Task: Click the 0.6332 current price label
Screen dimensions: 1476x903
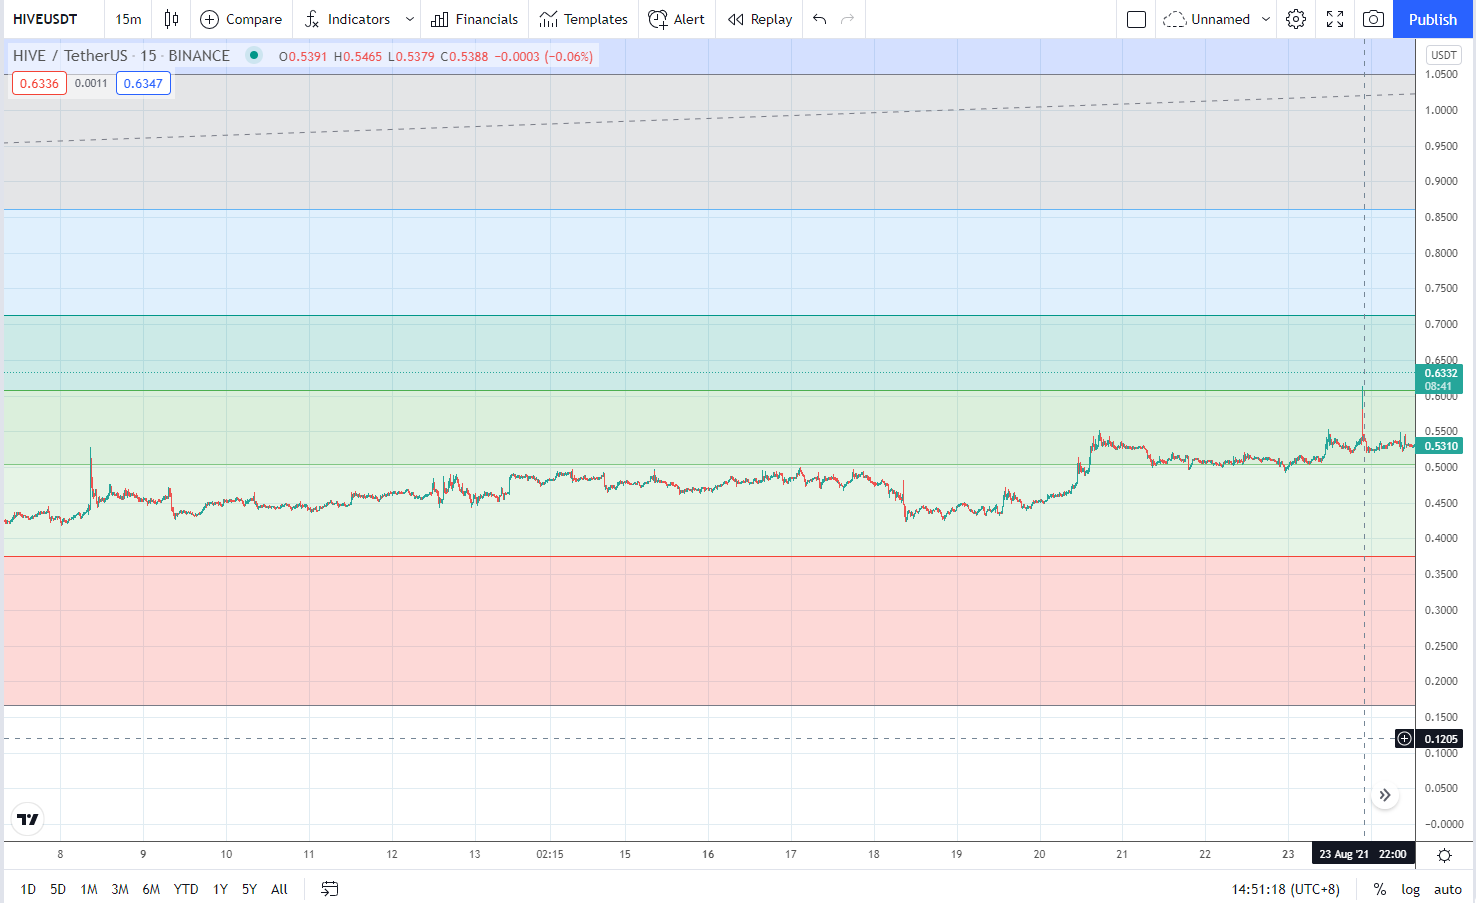Action: pos(1441,379)
